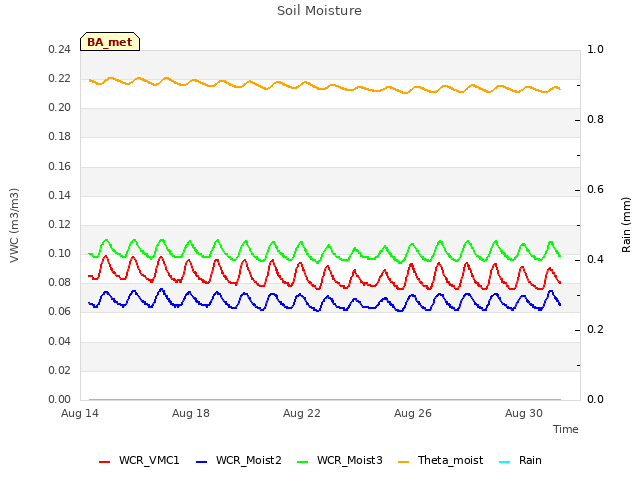The height and width of the screenshot is (480, 640).
Task: Toggle the WCR_Moist2 legend entry
Action: pos(239,461)
